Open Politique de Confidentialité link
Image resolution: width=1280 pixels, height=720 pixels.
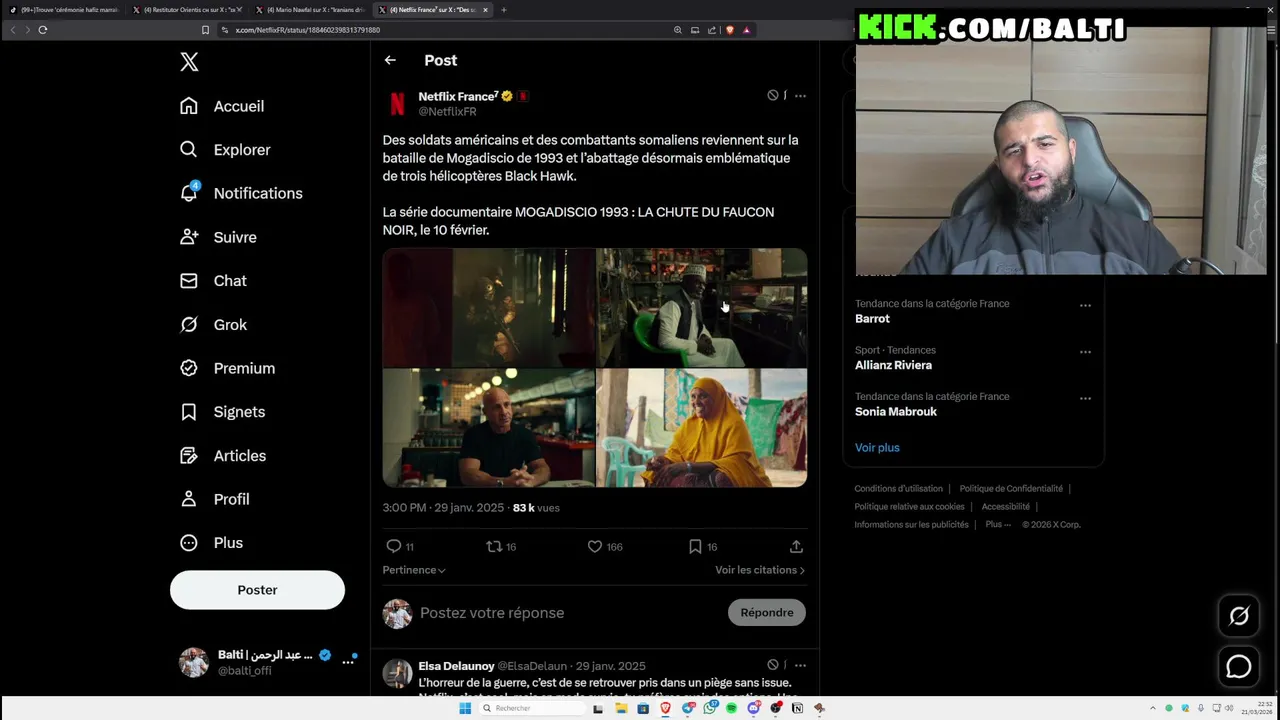point(1011,489)
